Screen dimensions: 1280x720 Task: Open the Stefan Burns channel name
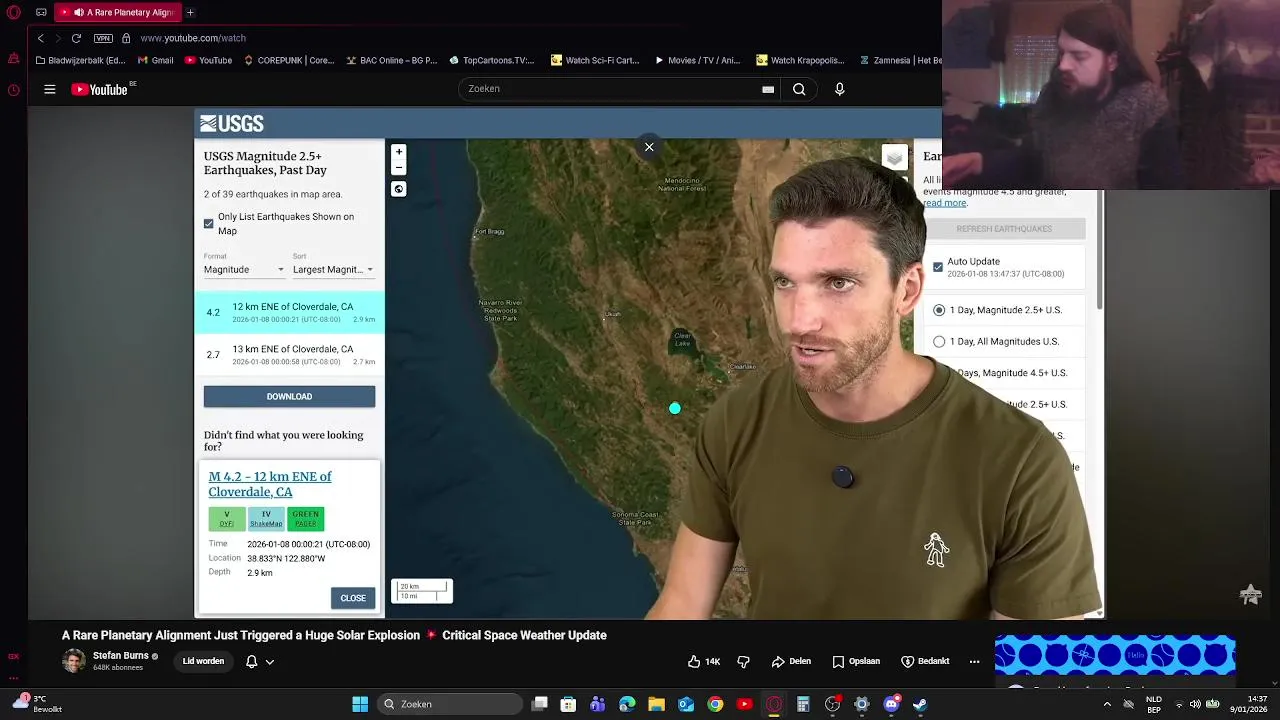[120, 656]
